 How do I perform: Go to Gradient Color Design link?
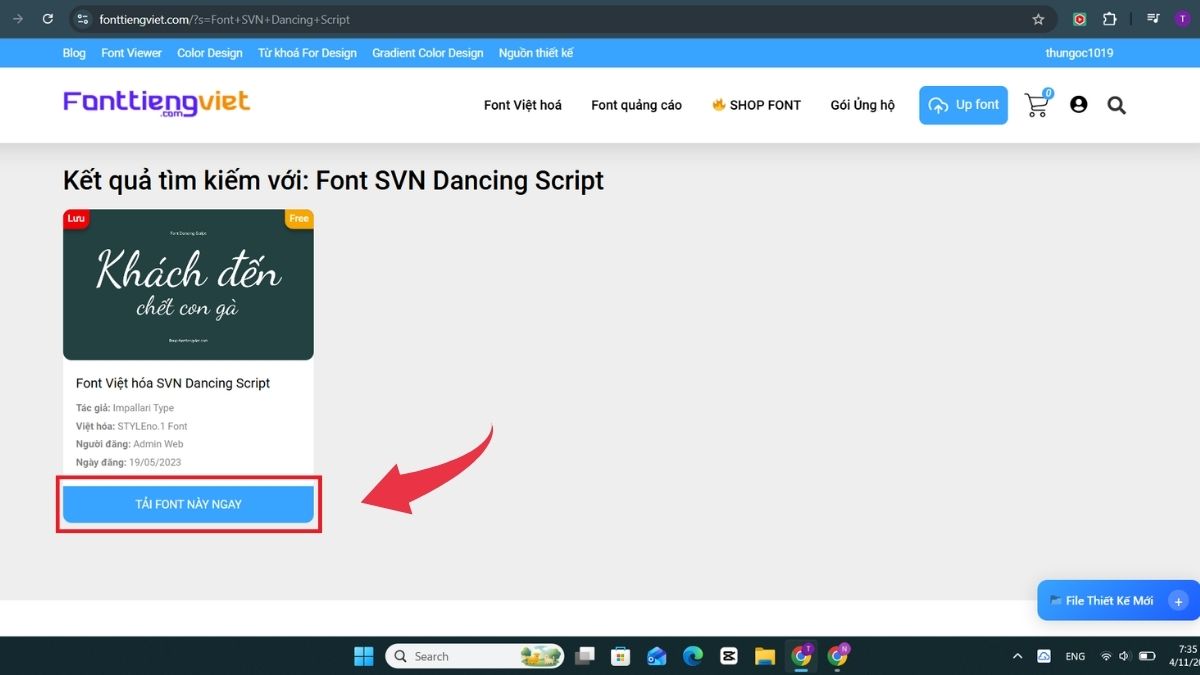tap(427, 53)
